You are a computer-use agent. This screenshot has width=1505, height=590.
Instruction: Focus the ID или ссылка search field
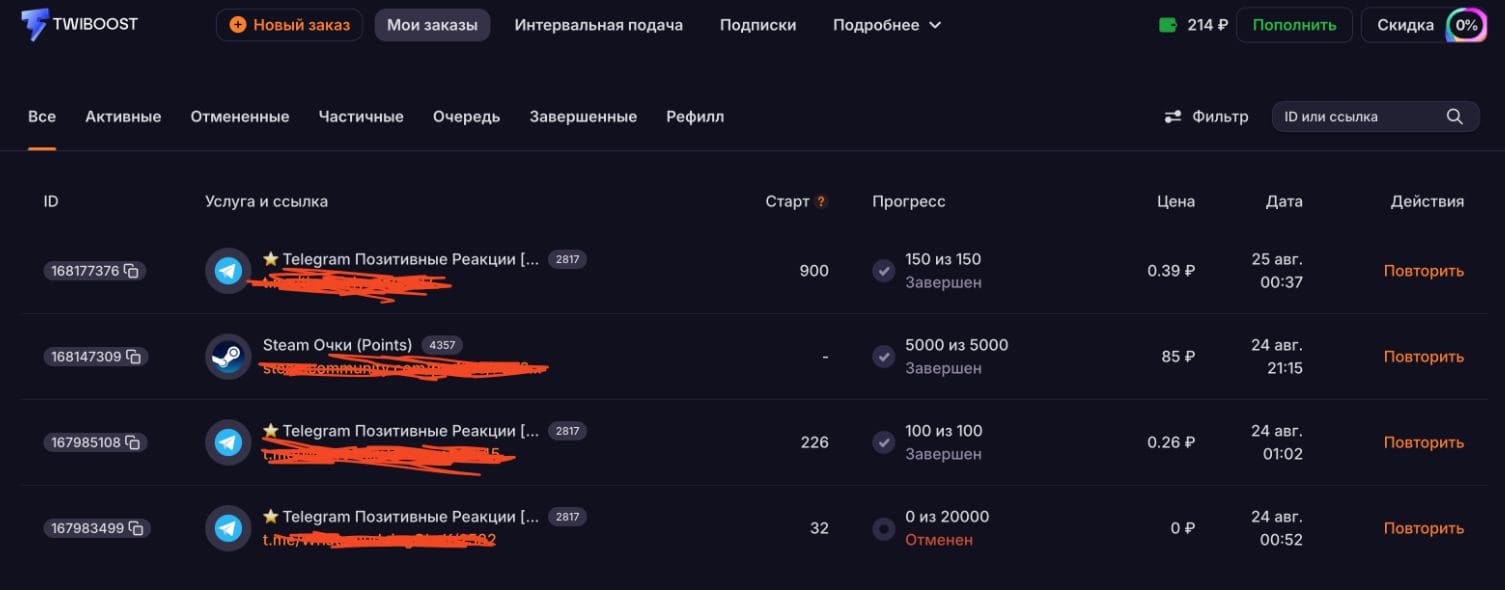1375,117
